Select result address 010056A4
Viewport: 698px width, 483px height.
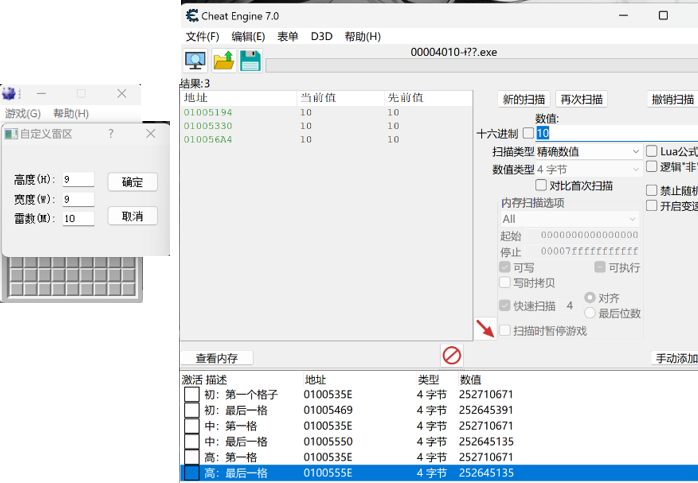tap(208, 139)
